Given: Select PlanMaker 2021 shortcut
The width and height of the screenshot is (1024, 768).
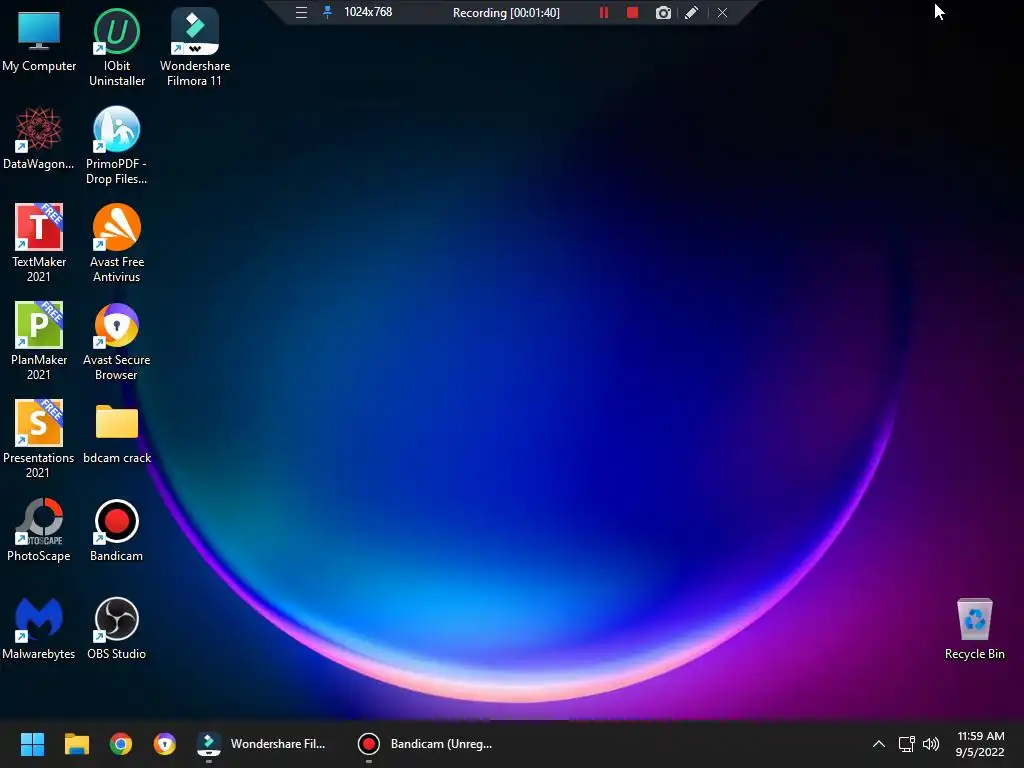Looking at the screenshot, I should click(x=39, y=341).
